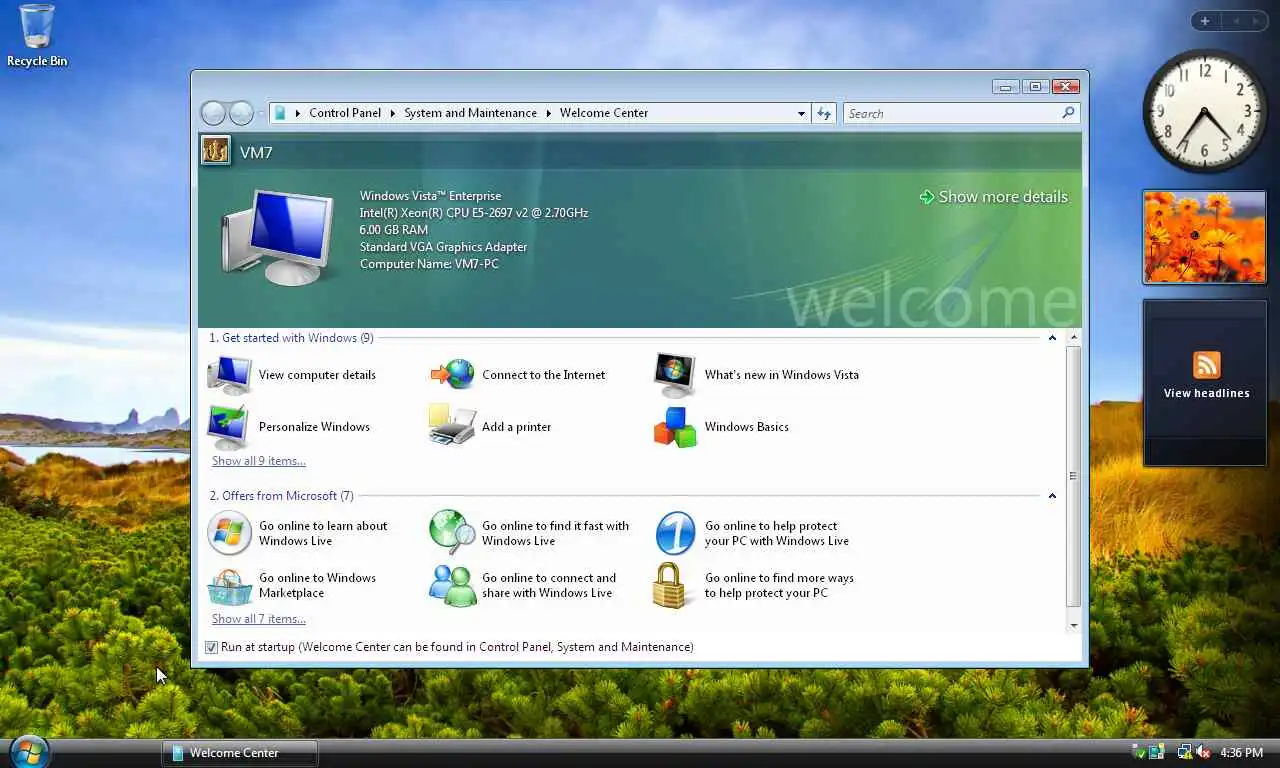Screen dimensions: 1280x768
Task: Click the network tray icon
Action: 1184,752
